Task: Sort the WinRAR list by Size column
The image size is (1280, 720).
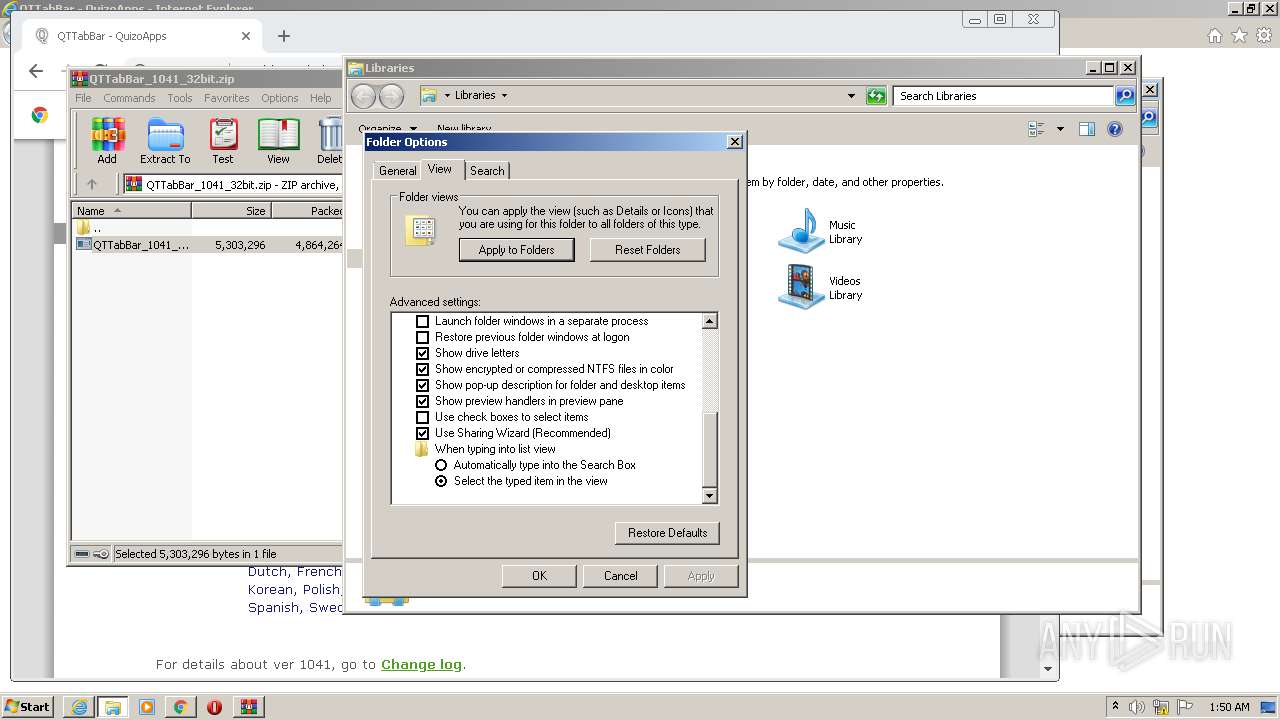Action: click(x=231, y=211)
